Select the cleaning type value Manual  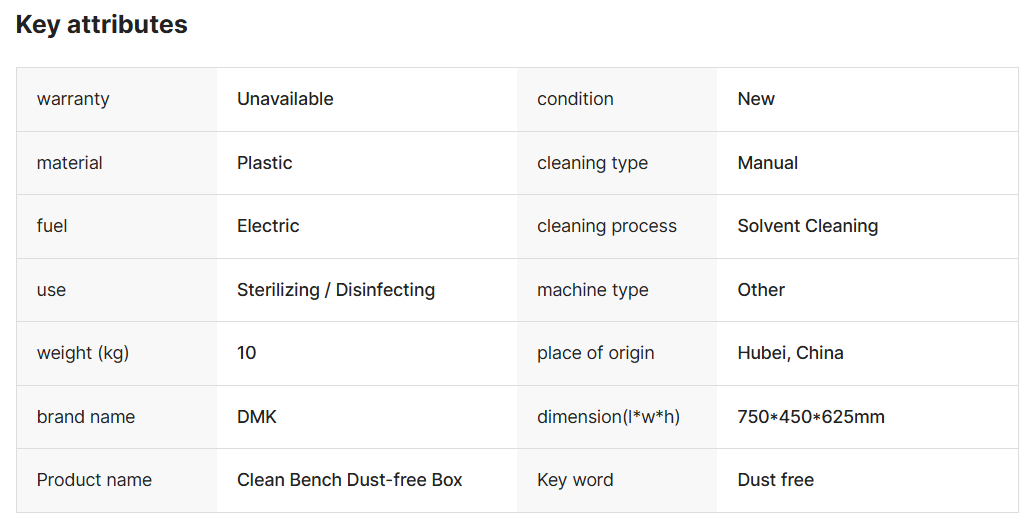[768, 163]
